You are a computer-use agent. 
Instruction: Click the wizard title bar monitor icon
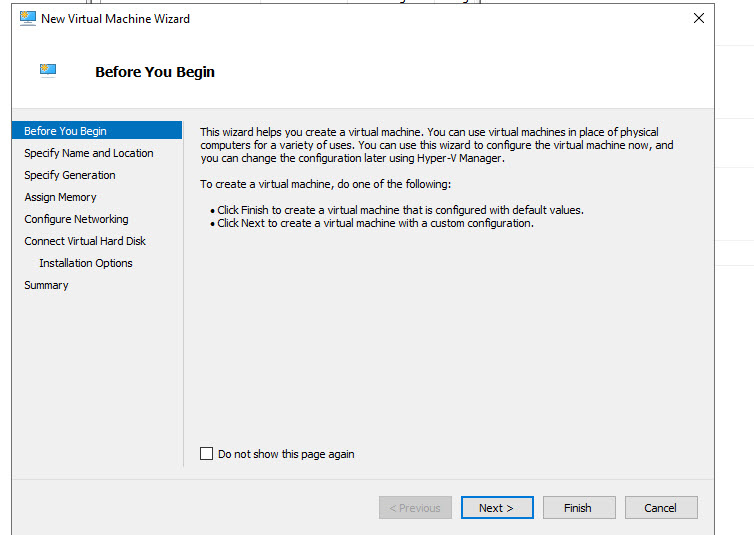coord(28,18)
